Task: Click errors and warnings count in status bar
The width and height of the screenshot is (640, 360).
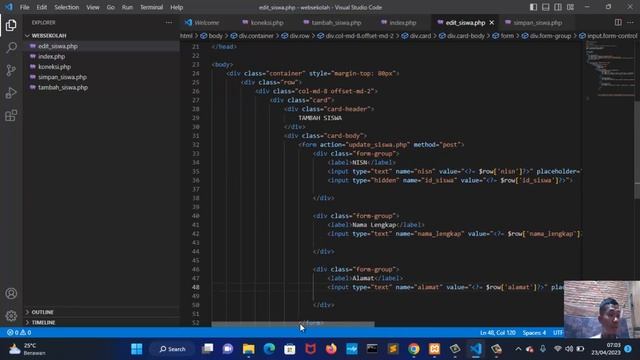Action: pyautogui.click(x=19, y=333)
